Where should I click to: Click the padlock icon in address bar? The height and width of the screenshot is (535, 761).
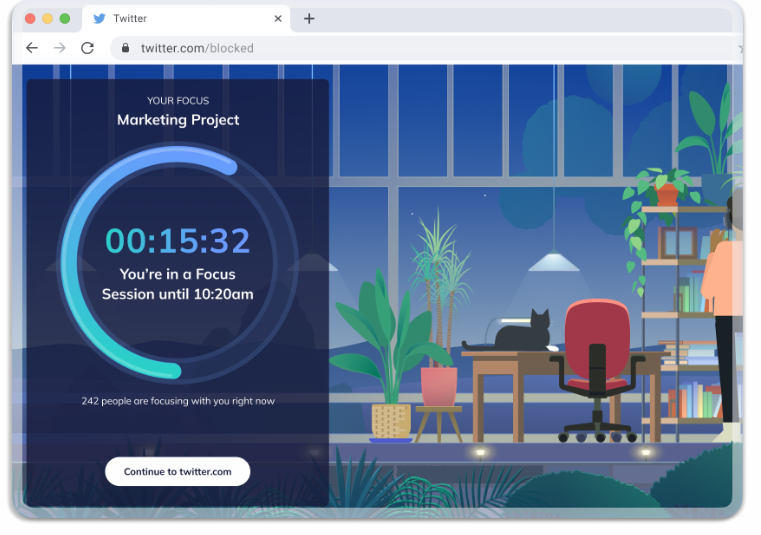(126, 48)
